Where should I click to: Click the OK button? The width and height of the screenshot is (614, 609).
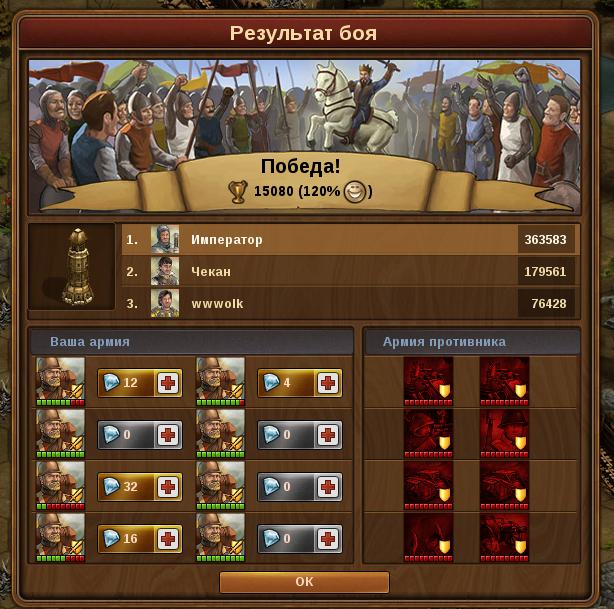pos(304,582)
